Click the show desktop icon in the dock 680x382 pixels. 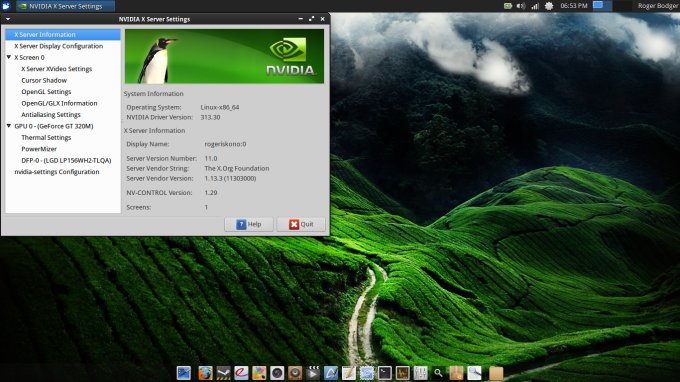point(184,372)
